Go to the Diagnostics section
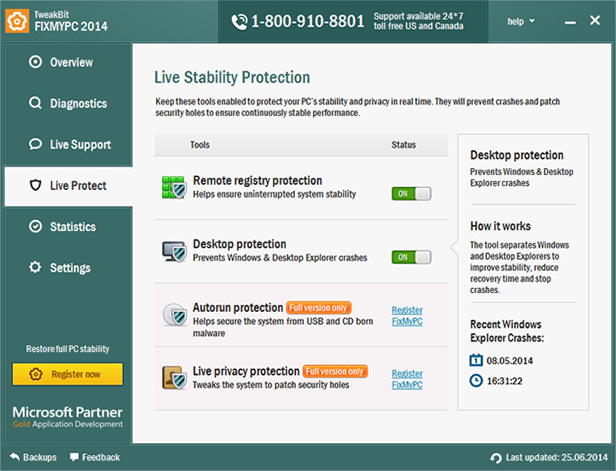The height and width of the screenshot is (471, 616). (x=69, y=103)
